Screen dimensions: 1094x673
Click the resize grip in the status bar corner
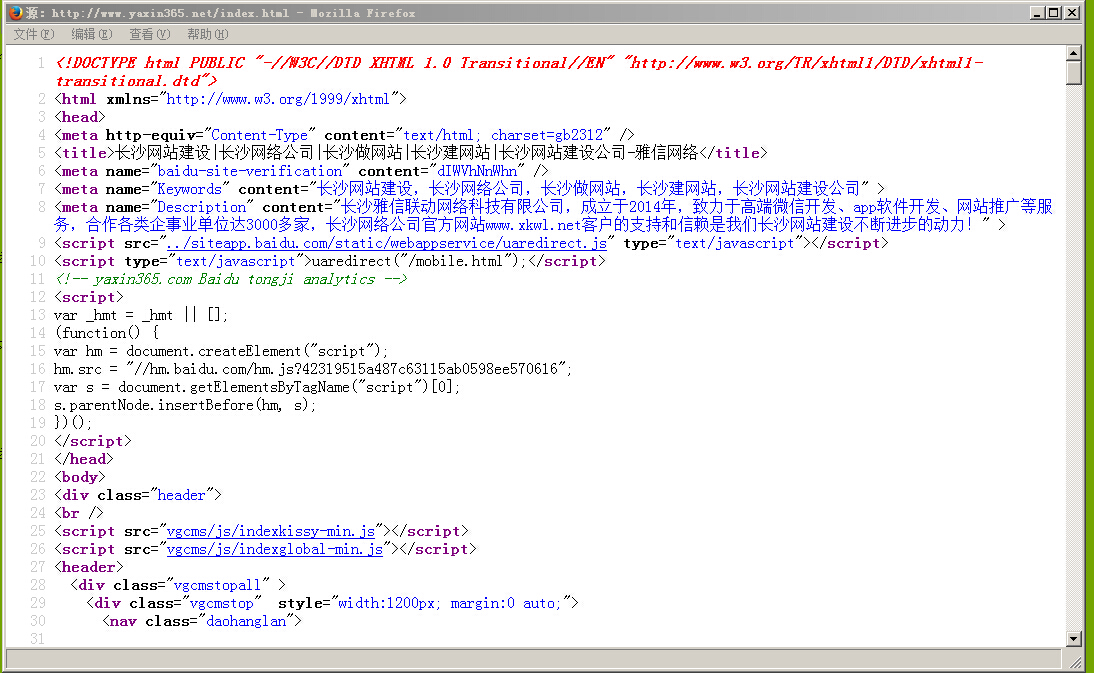pos(1084,663)
